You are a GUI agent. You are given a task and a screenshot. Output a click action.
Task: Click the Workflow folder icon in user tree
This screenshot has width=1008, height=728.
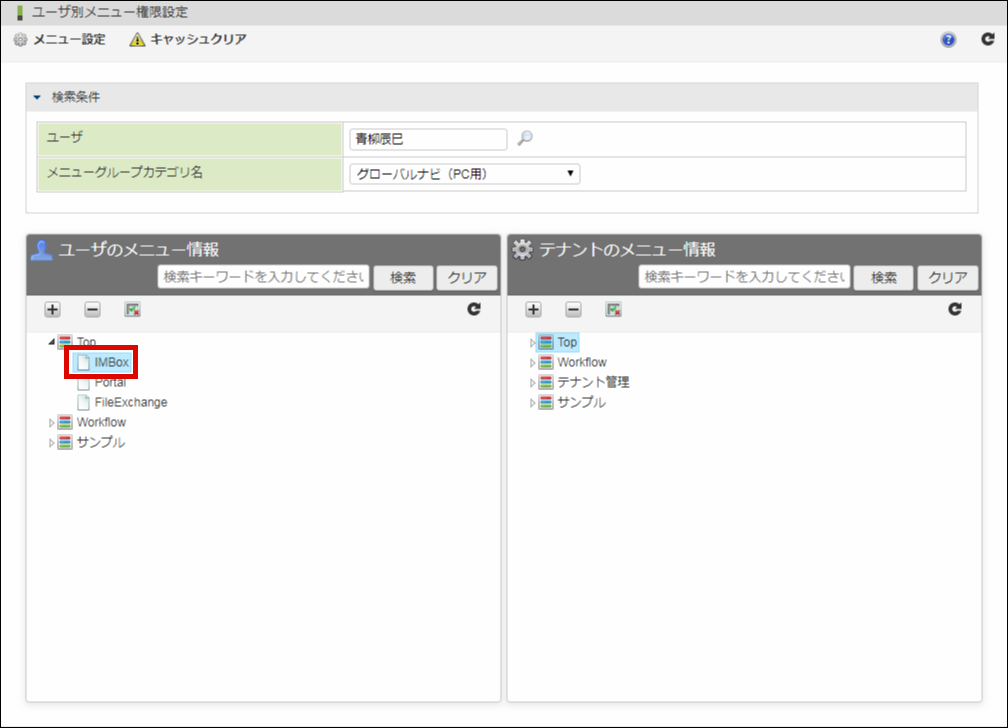(65, 423)
